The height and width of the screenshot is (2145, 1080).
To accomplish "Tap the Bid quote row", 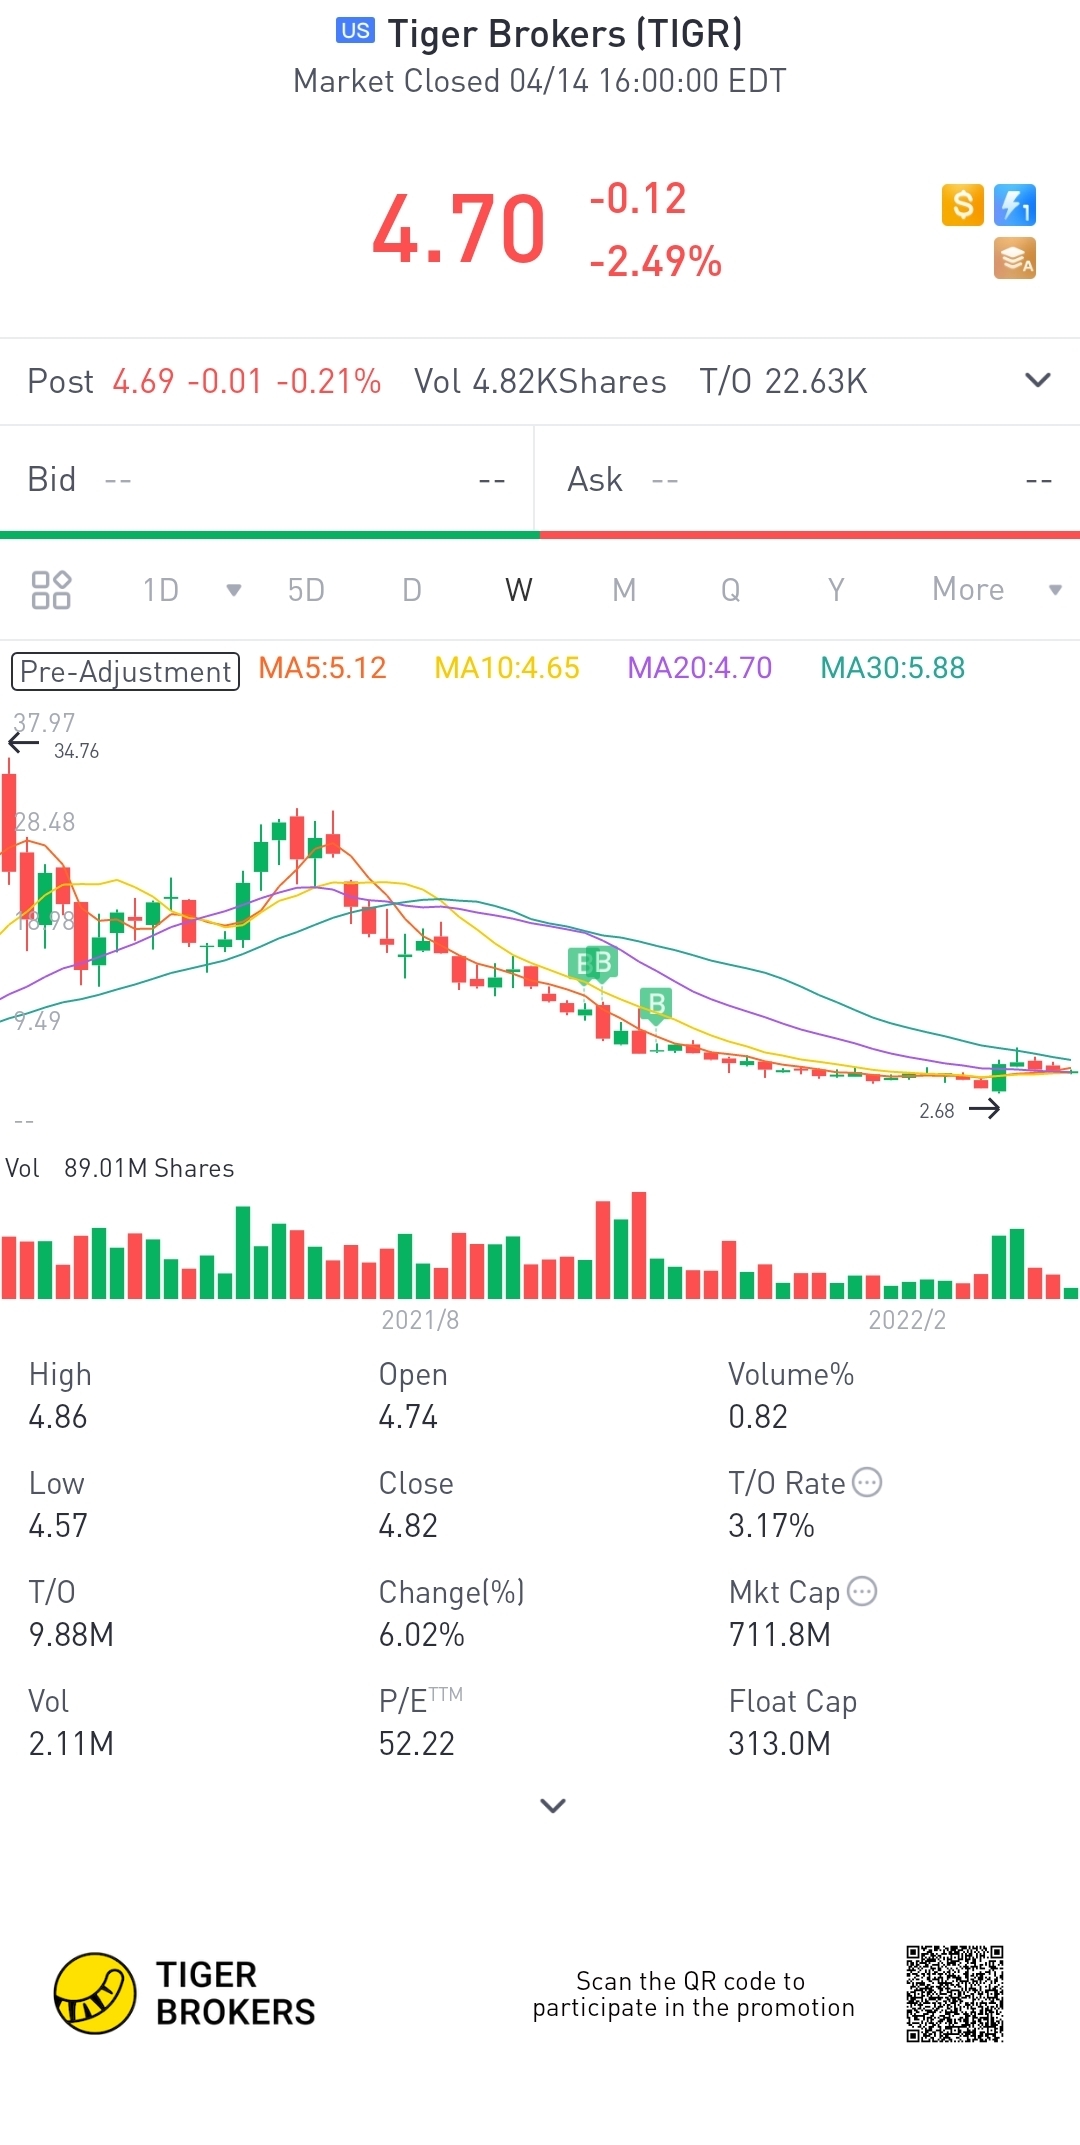I will (x=266, y=480).
